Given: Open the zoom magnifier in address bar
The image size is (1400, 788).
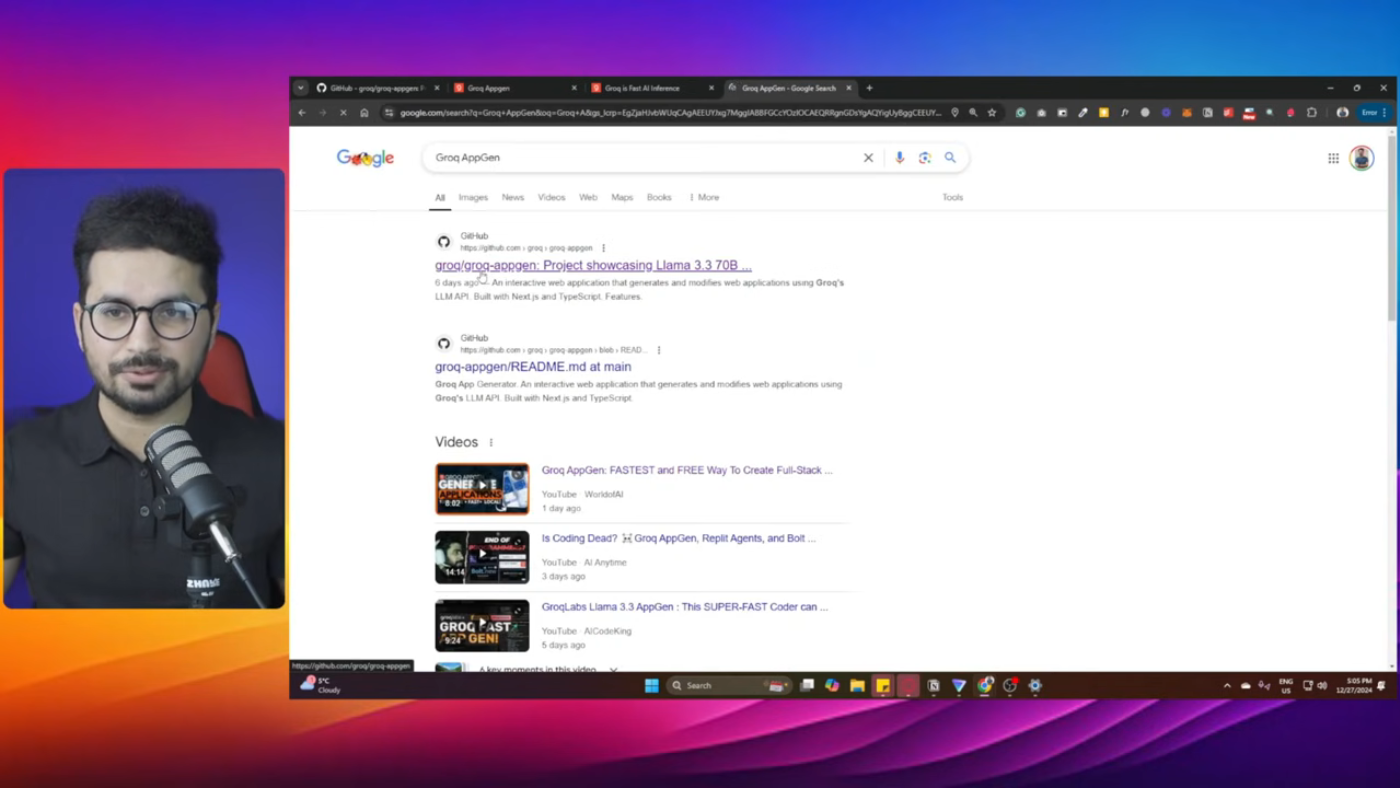Looking at the screenshot, I should (x=973, y=113).
